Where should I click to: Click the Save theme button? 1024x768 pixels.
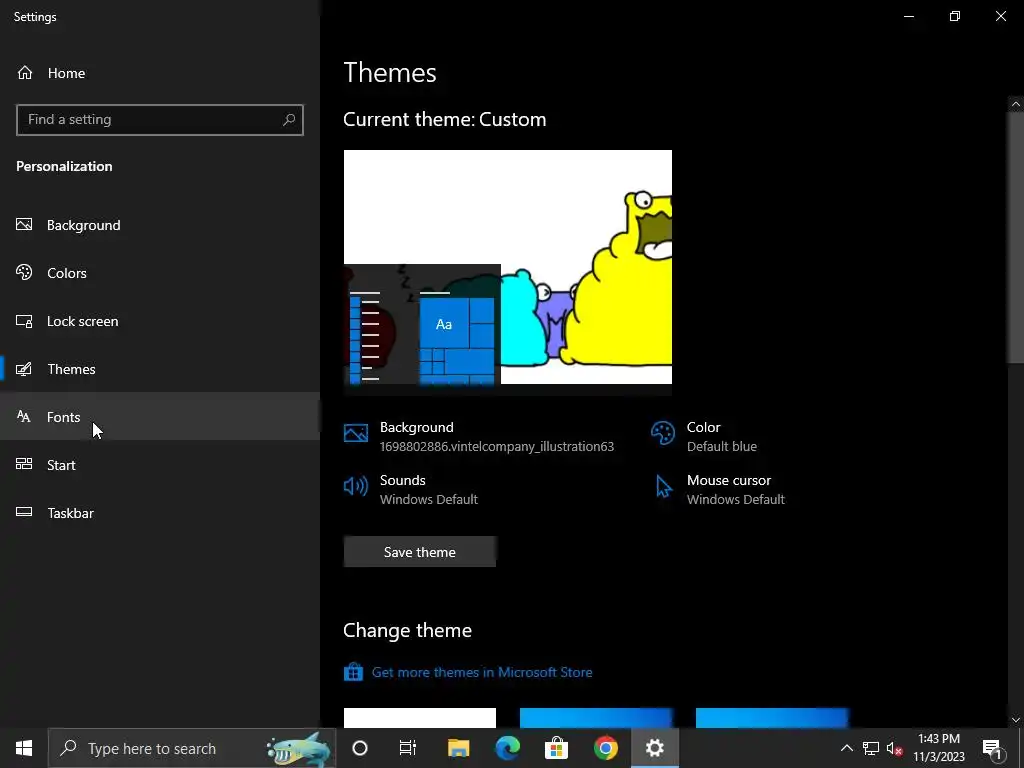tap(420, 552)
